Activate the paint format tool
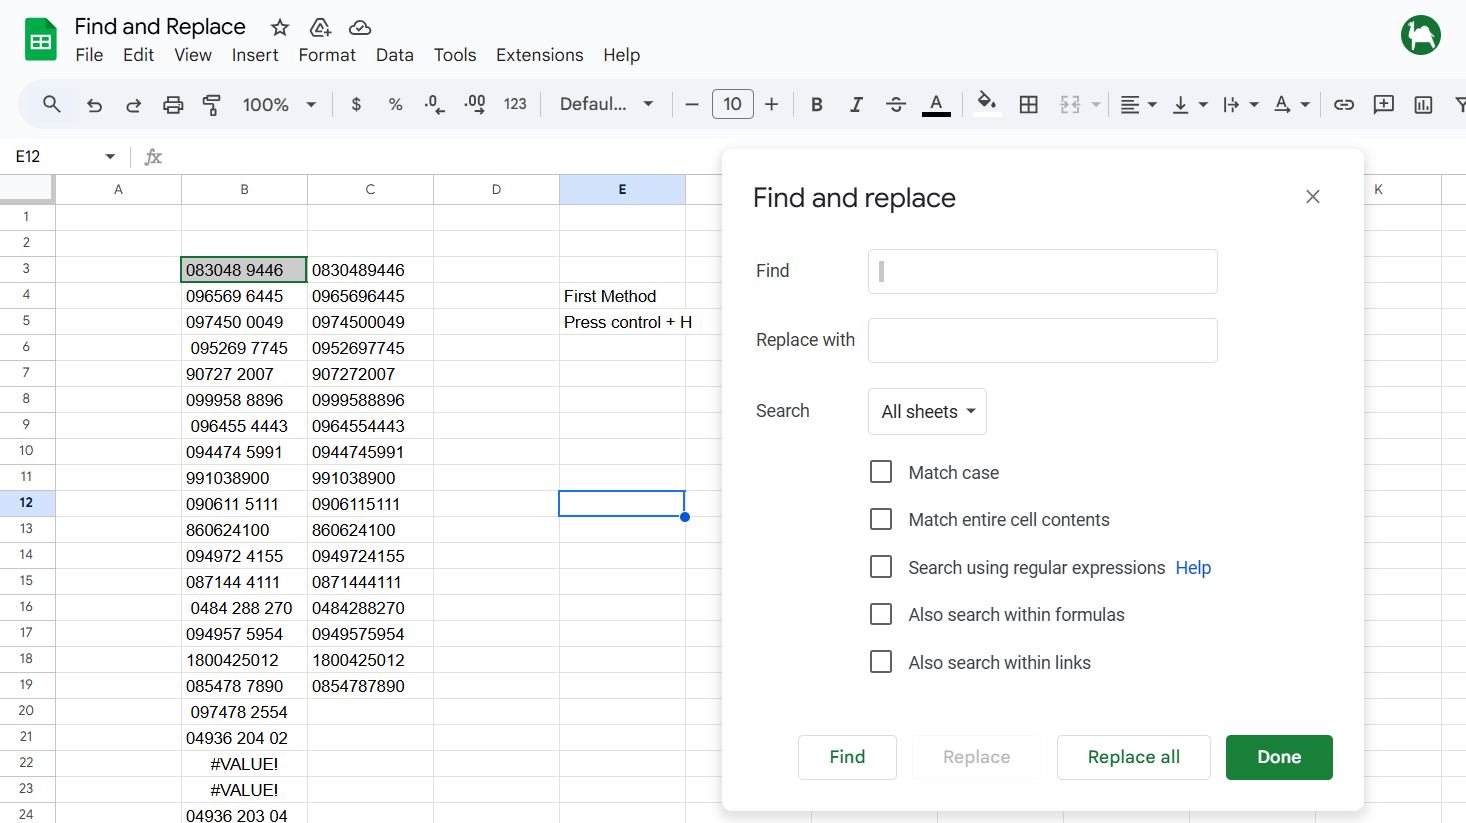Image resolution: width=1466 pixels, height=823 pixels. (x=212, y=104)
